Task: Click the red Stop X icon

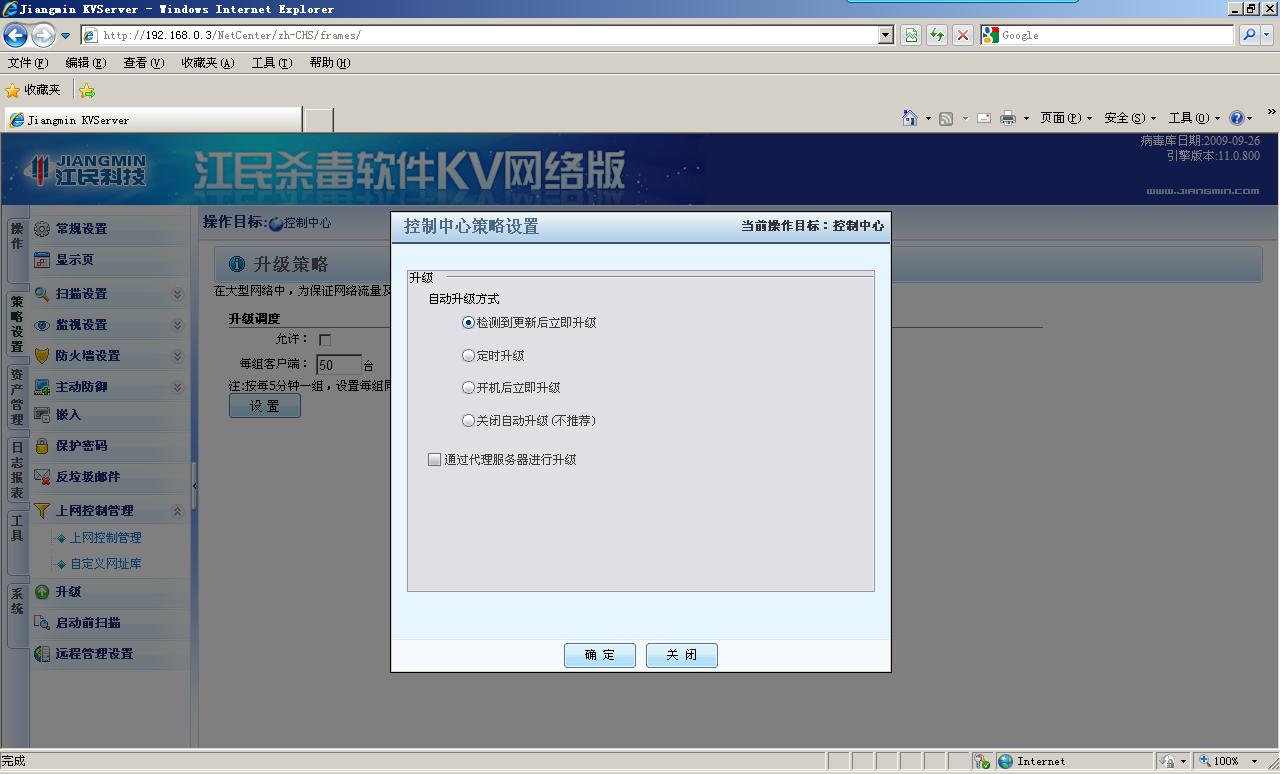Action: coord(963,35)
